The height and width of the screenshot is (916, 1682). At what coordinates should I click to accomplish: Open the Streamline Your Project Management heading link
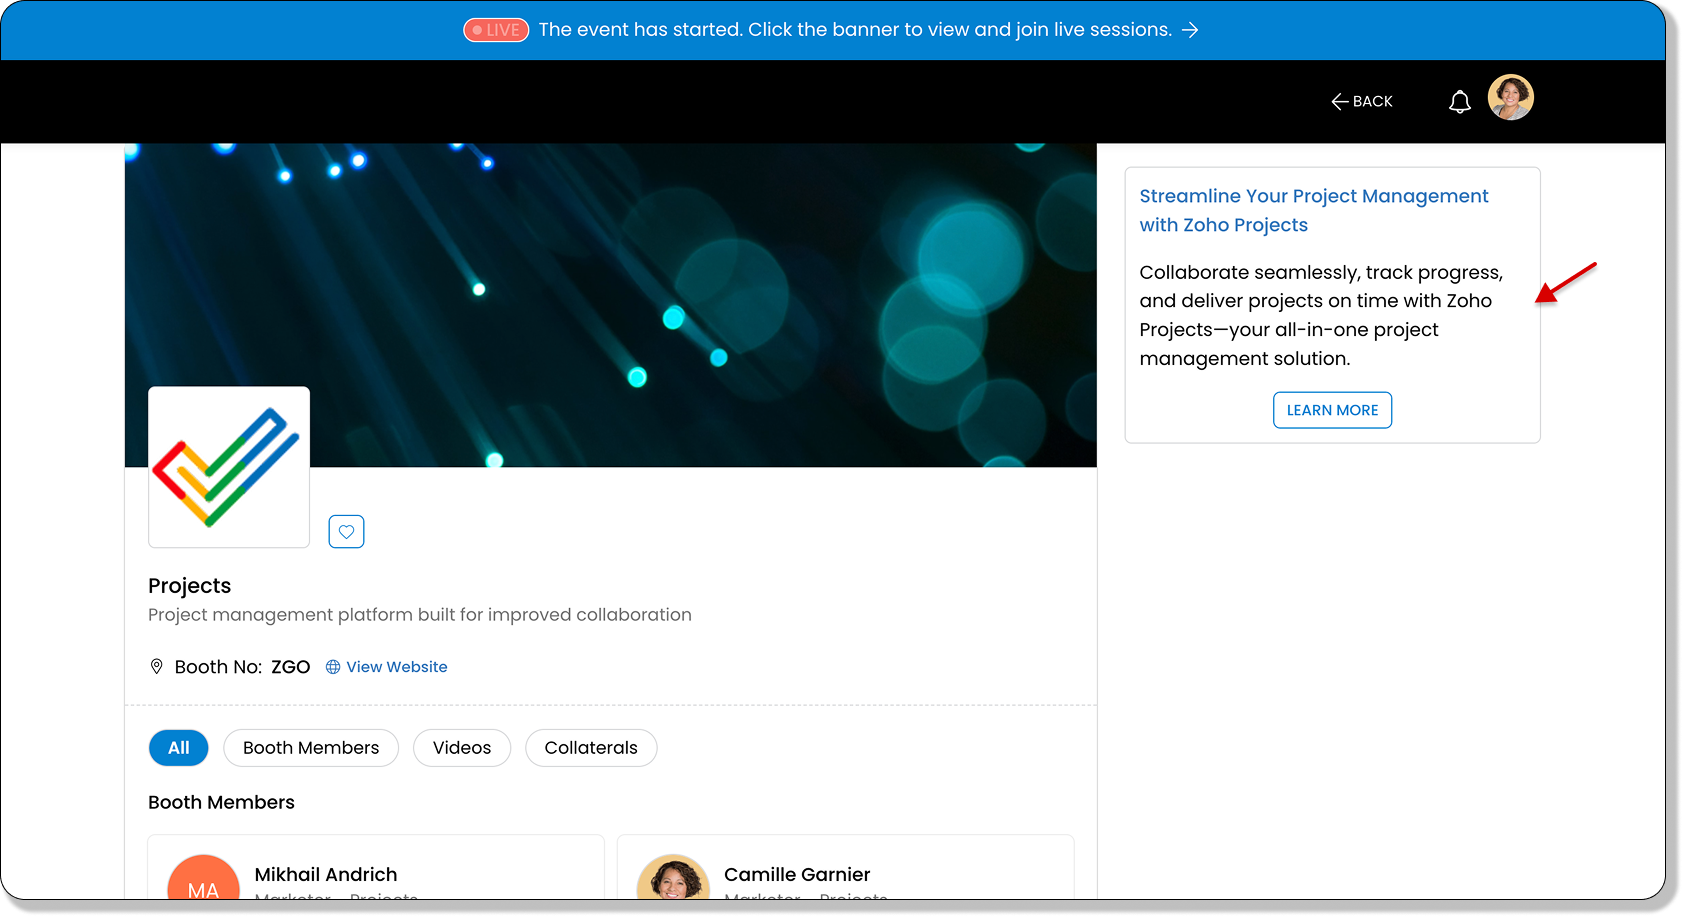pyautogui.click(x=1314, y=210)
